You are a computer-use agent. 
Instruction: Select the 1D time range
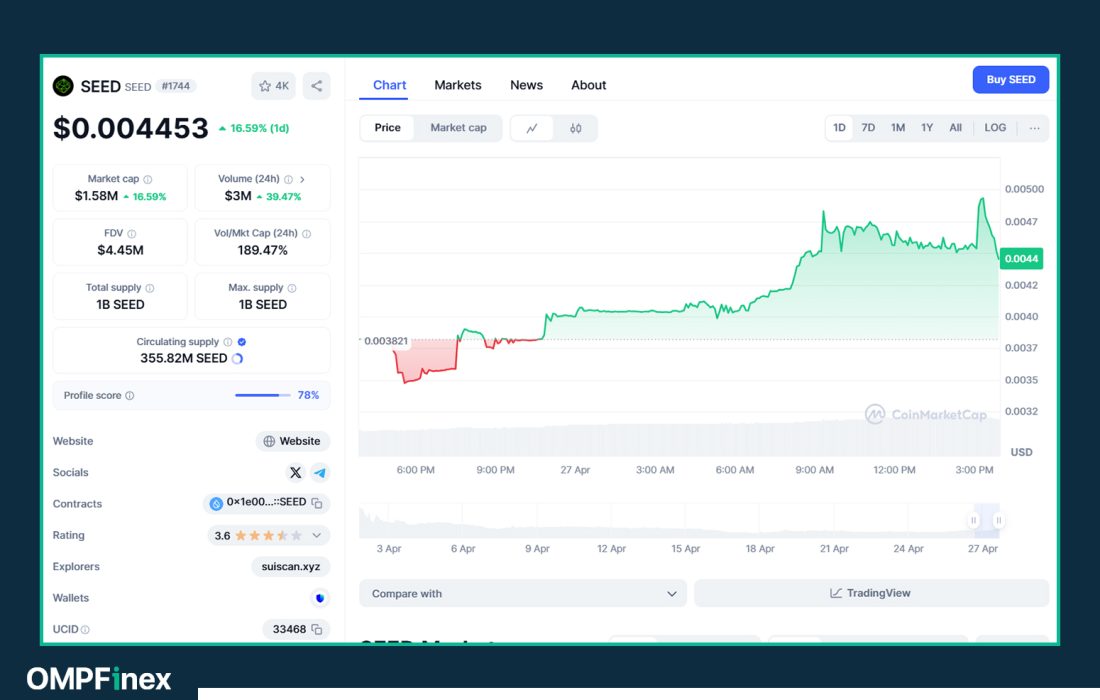point(839,128)
